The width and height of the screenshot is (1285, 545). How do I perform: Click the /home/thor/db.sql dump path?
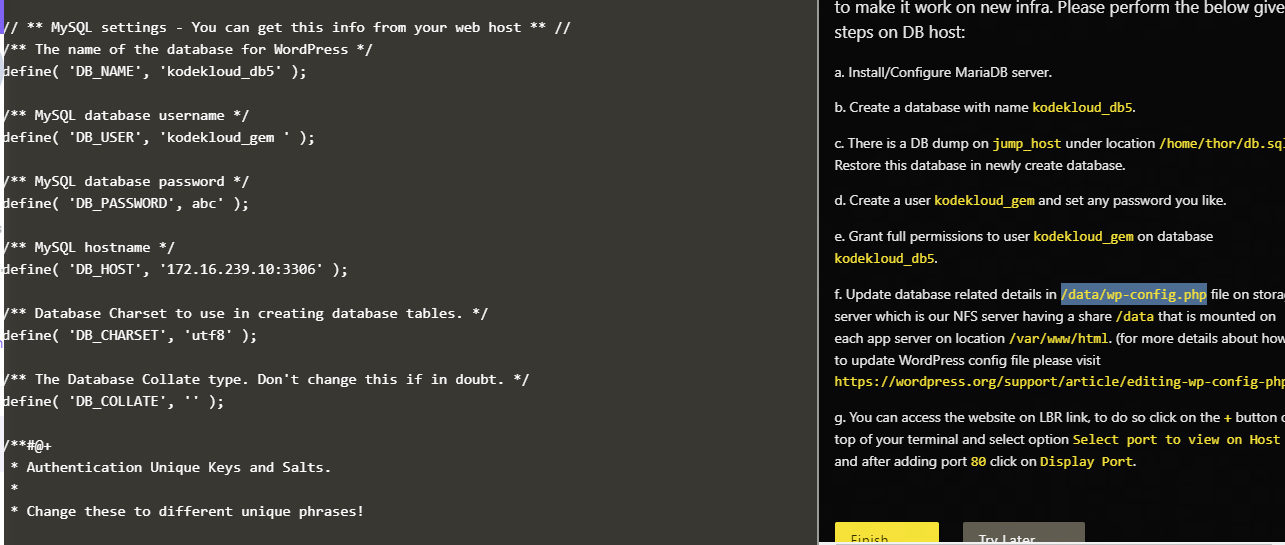[1221, 144]
